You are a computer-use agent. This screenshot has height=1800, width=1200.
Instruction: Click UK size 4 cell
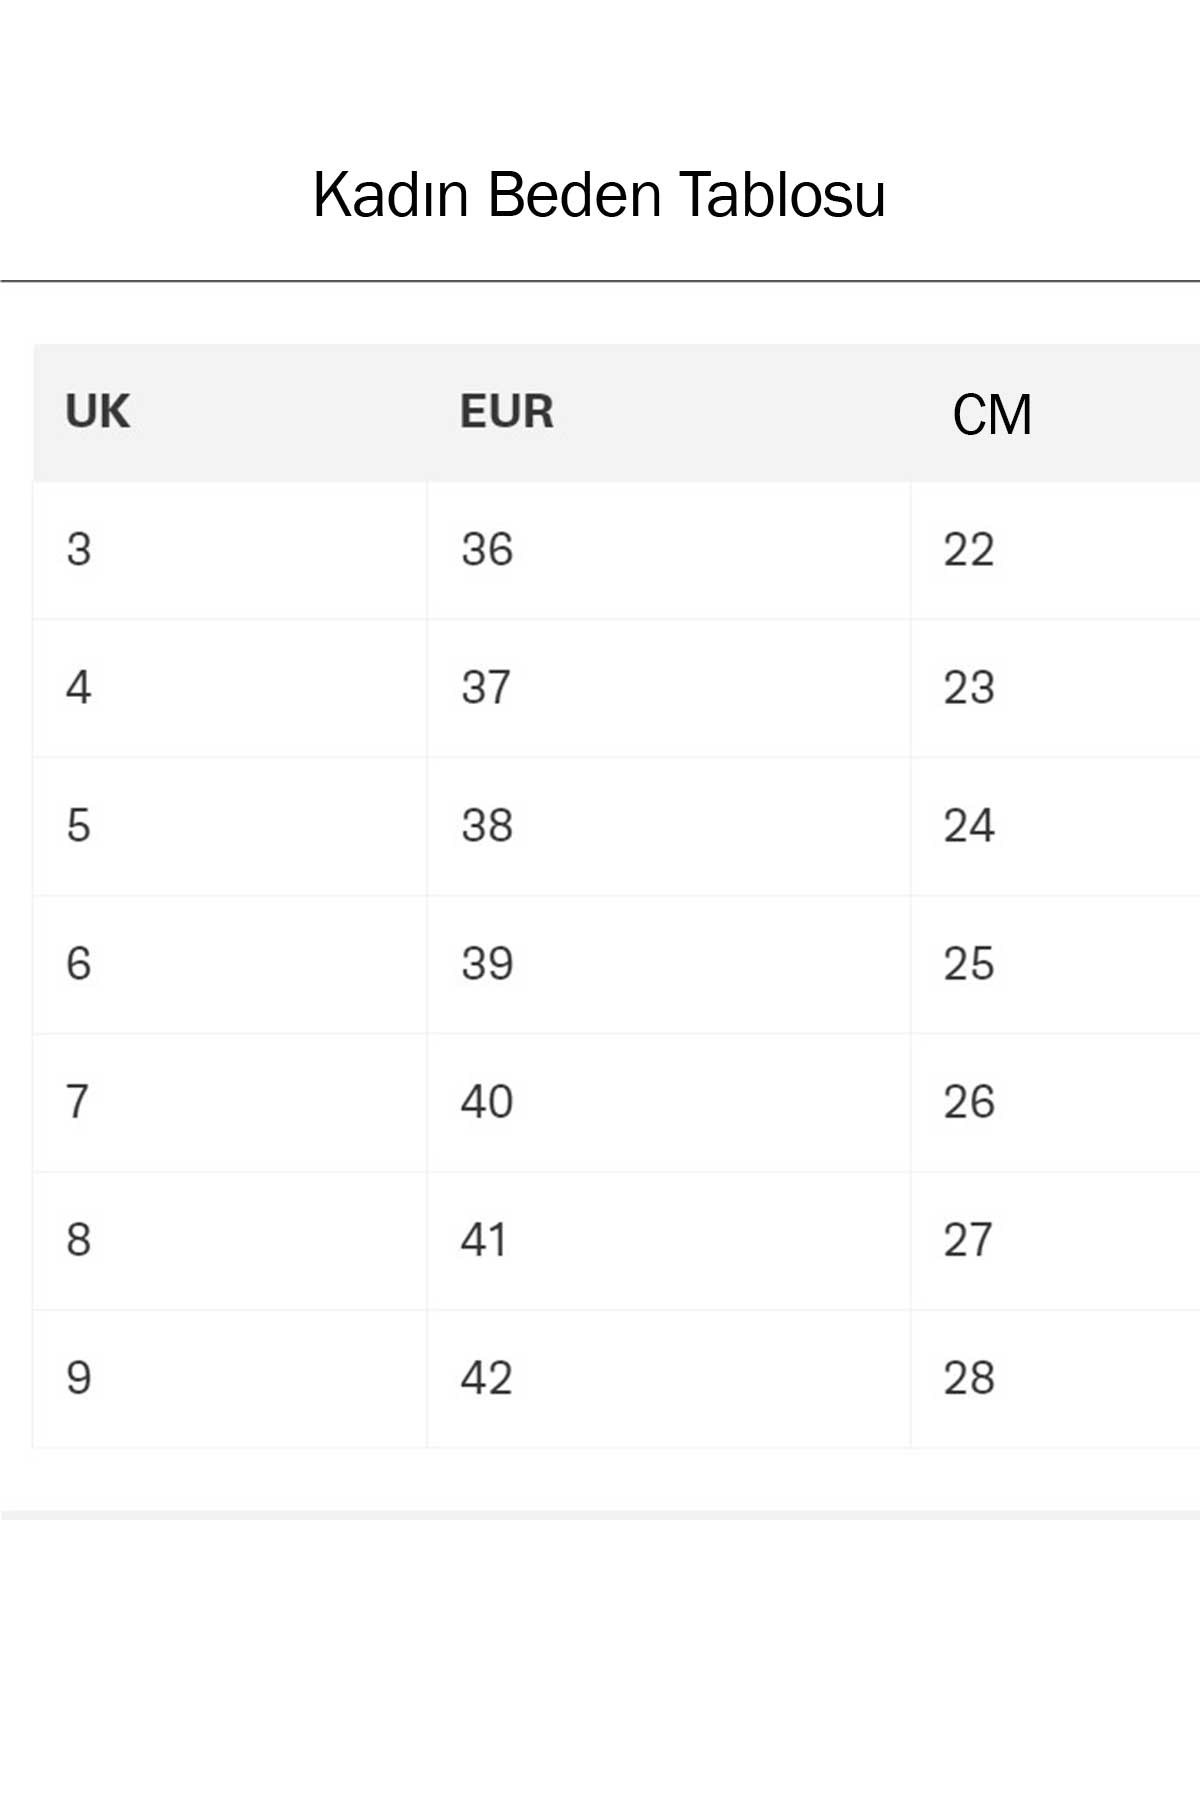79,687
